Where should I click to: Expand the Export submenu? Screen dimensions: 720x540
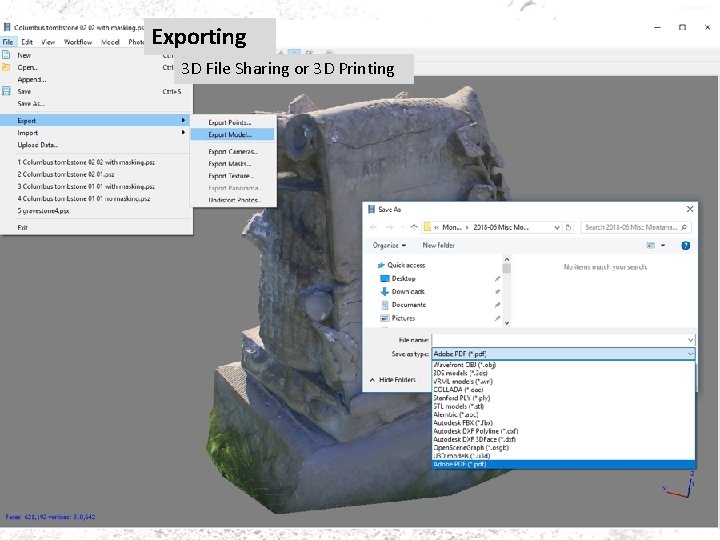[96, 120]
